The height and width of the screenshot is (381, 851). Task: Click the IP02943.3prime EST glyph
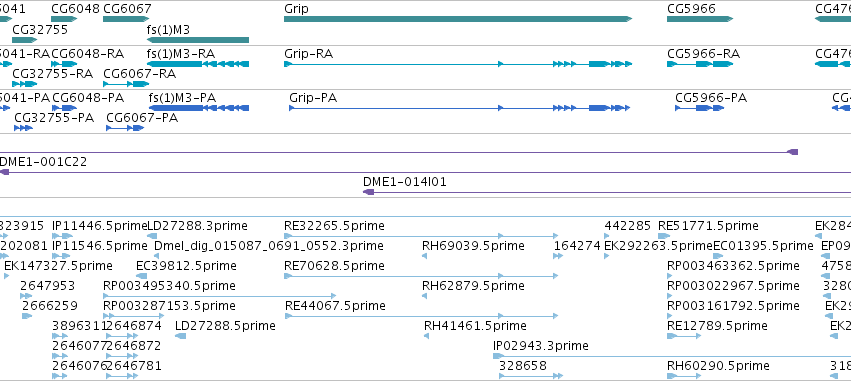click(x=672, y=356)
